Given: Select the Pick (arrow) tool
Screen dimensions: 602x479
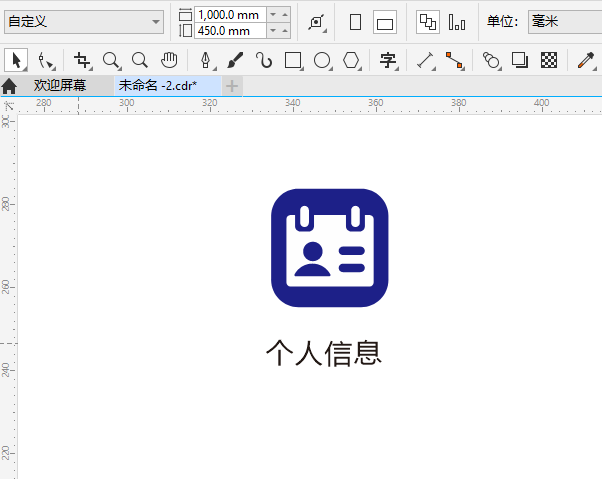Looking at the screenshot, I should pos(16,60).
